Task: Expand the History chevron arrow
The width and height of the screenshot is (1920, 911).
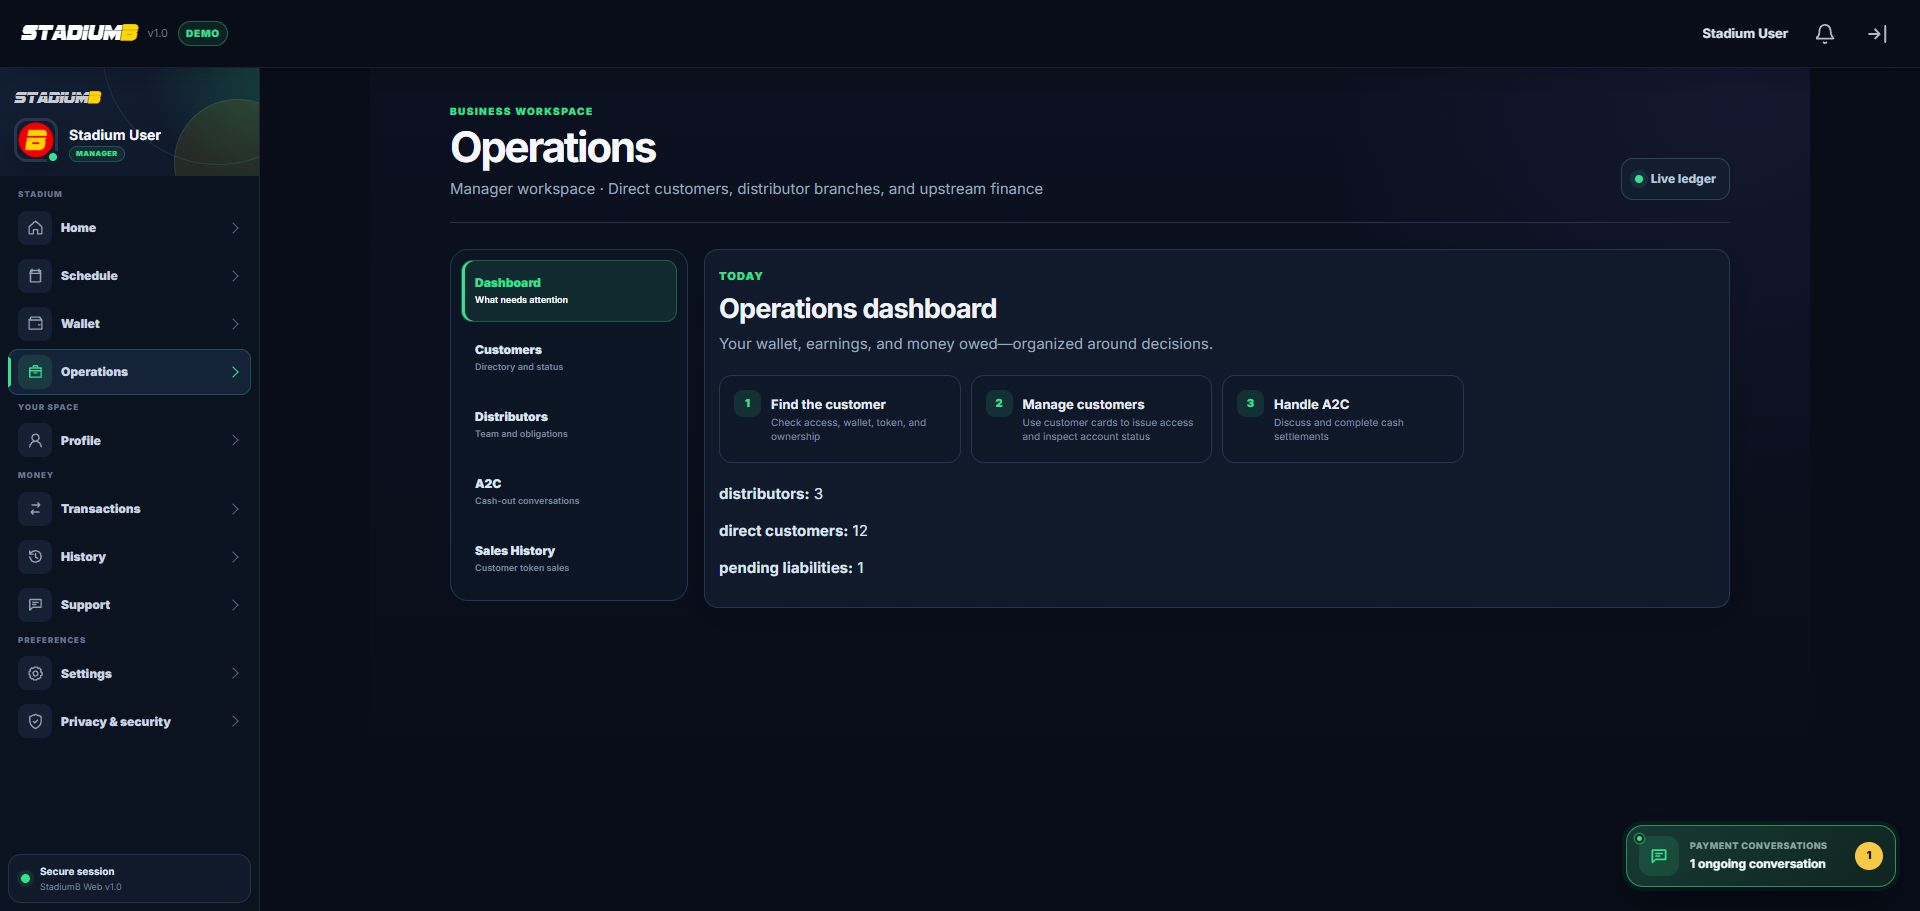Action: (x=235, y=557)
